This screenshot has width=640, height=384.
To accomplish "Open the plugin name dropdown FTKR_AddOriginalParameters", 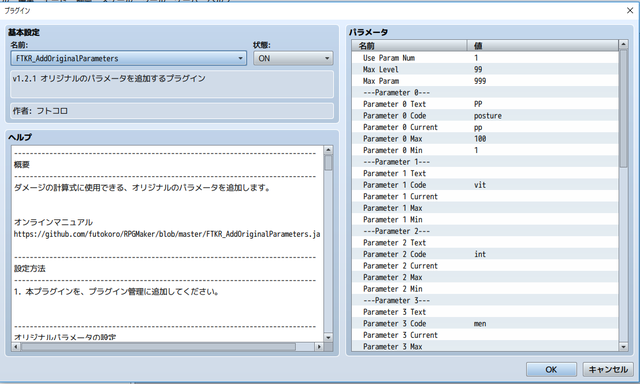I will (x=129, y=58).
